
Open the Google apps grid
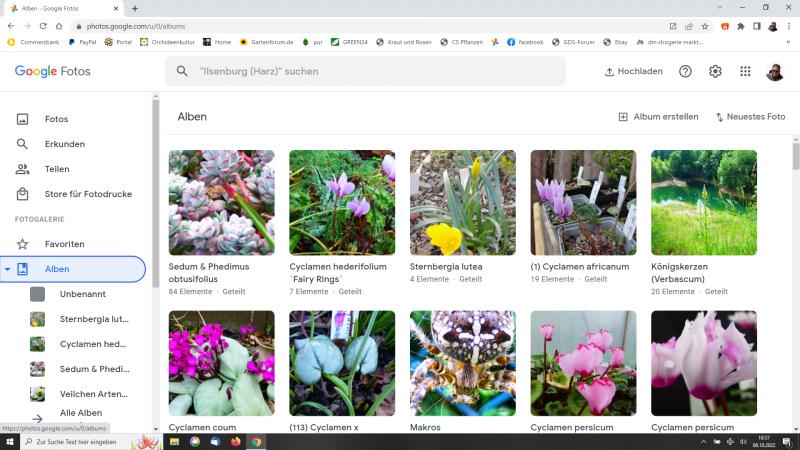pyautogui.click(x=745, y=72)
